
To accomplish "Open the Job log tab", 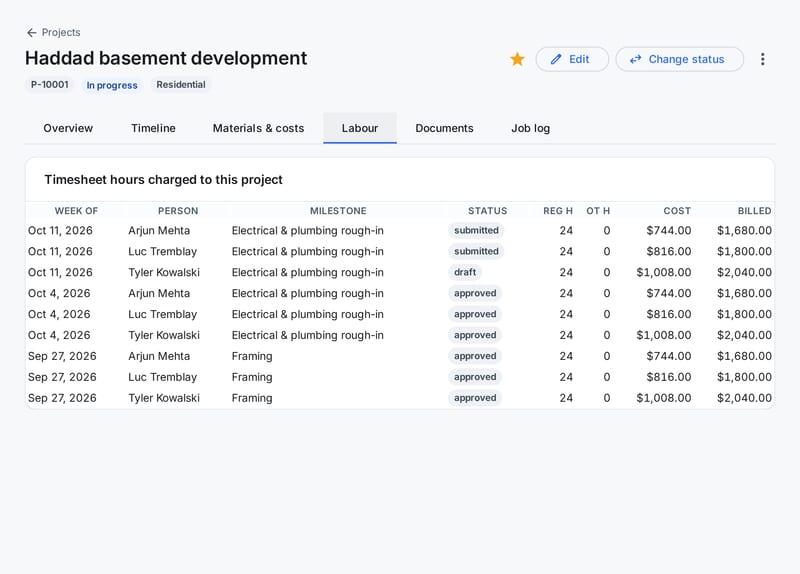I will [x=531, y=128].
